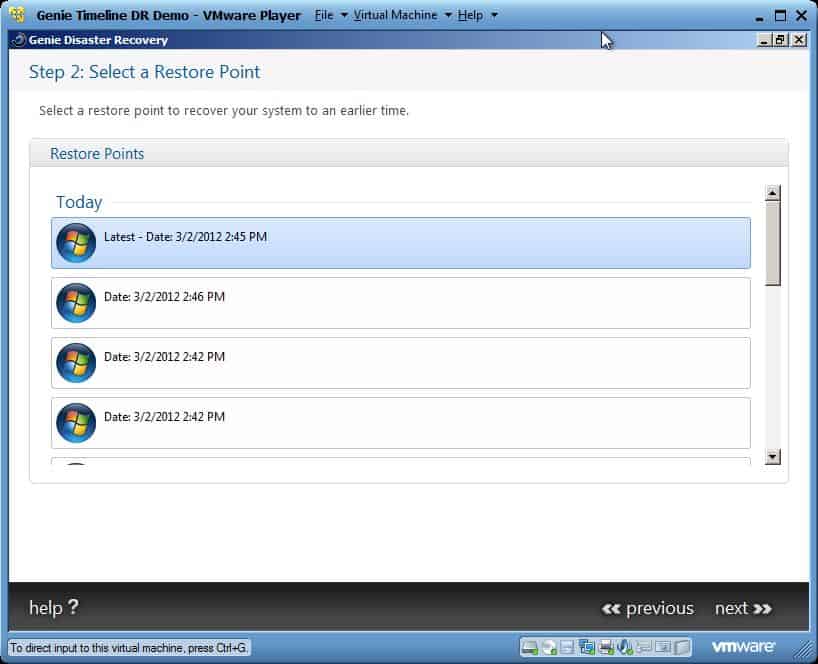
Task: Maximize the VMware Player window
Action: (780, 16)
